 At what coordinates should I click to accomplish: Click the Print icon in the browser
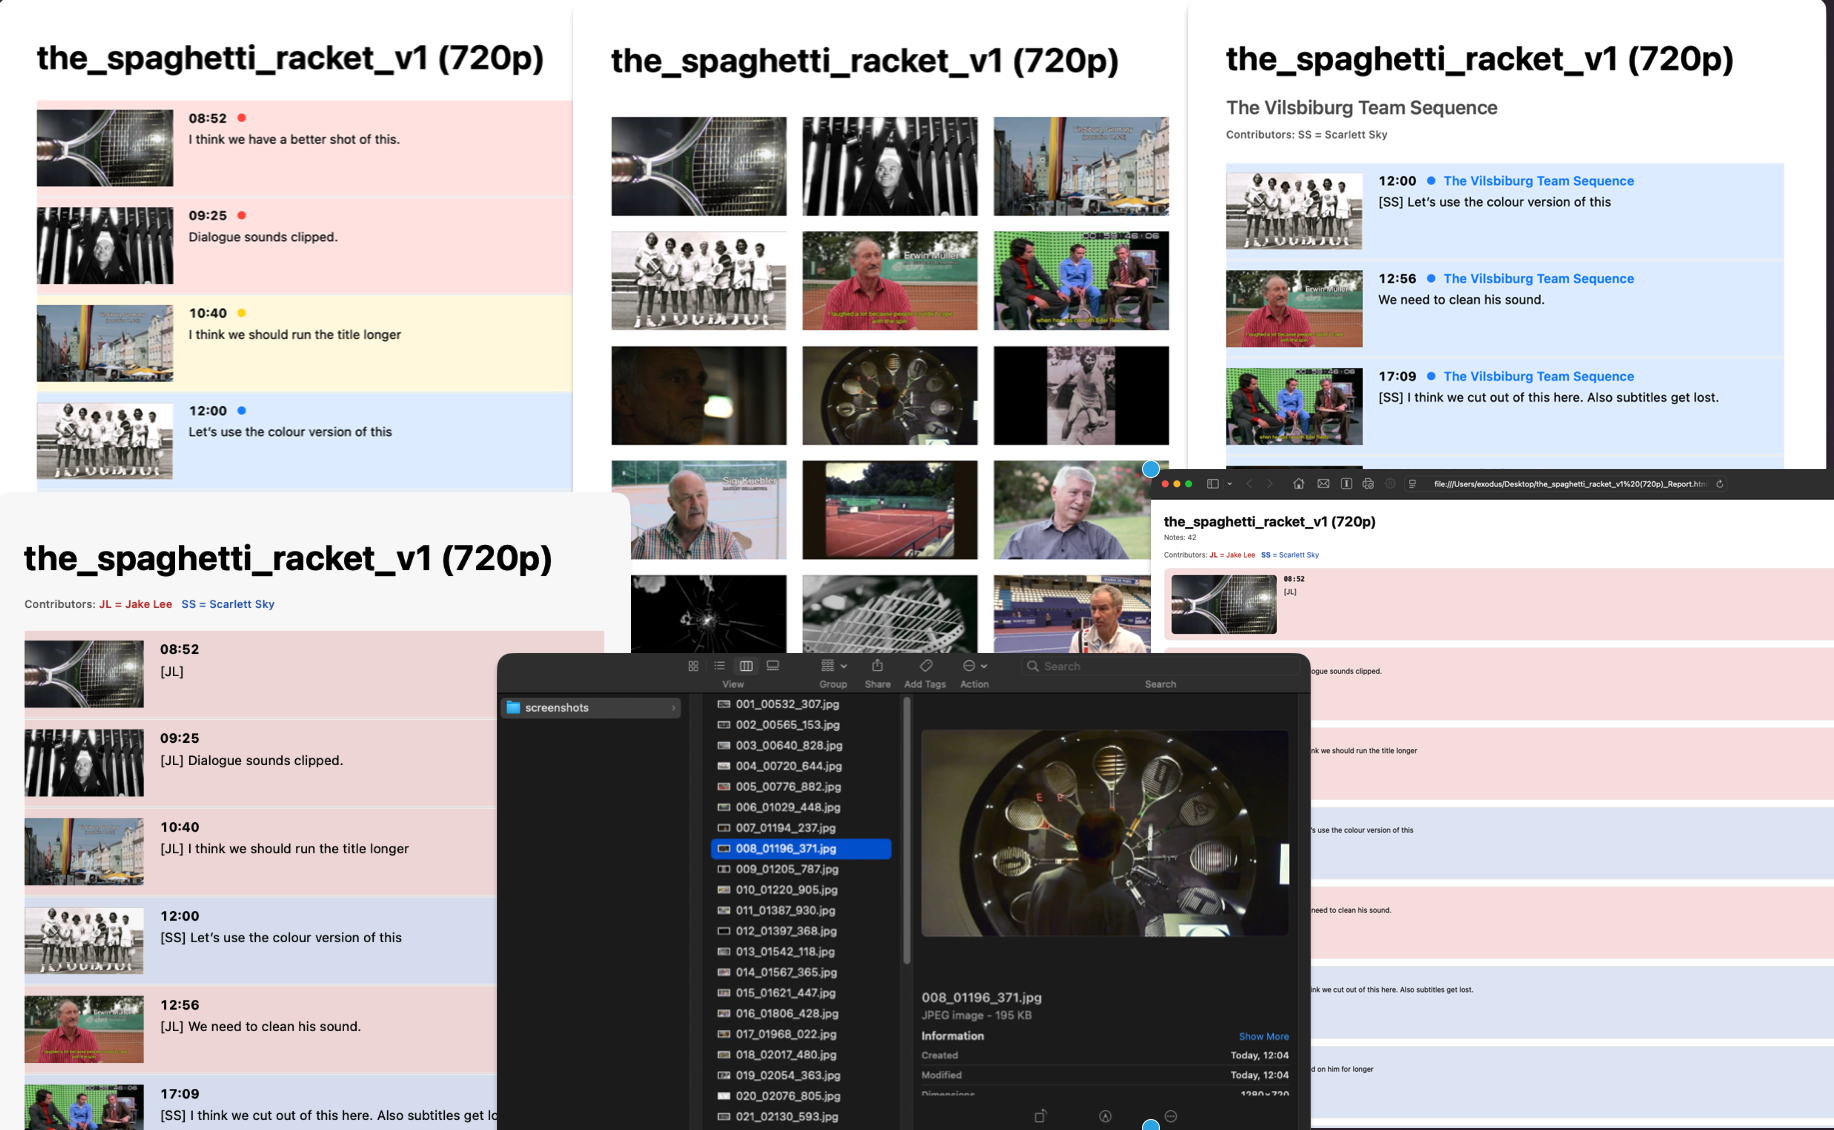(1366, 484)
